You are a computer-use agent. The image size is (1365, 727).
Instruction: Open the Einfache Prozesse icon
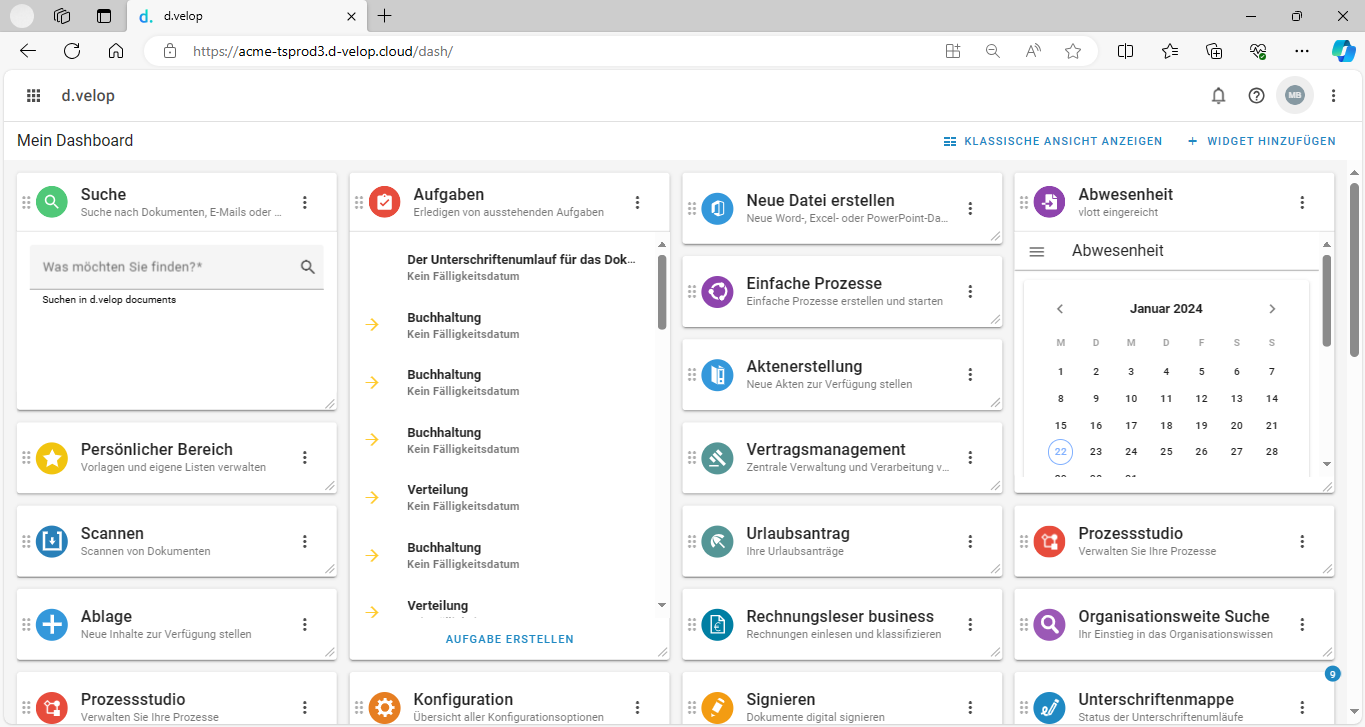tap(717, 291)
